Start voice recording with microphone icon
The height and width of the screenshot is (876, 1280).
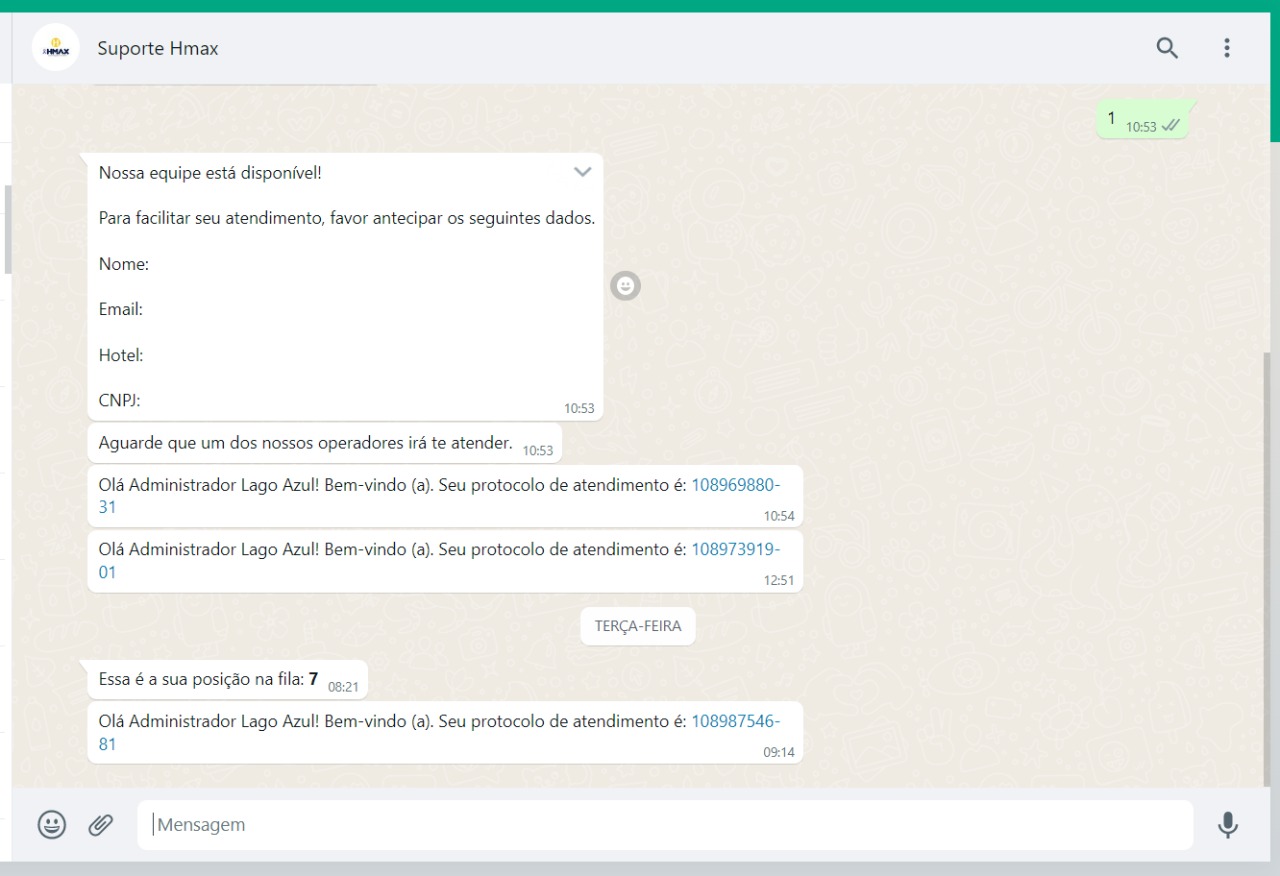tap(1228, 825)
